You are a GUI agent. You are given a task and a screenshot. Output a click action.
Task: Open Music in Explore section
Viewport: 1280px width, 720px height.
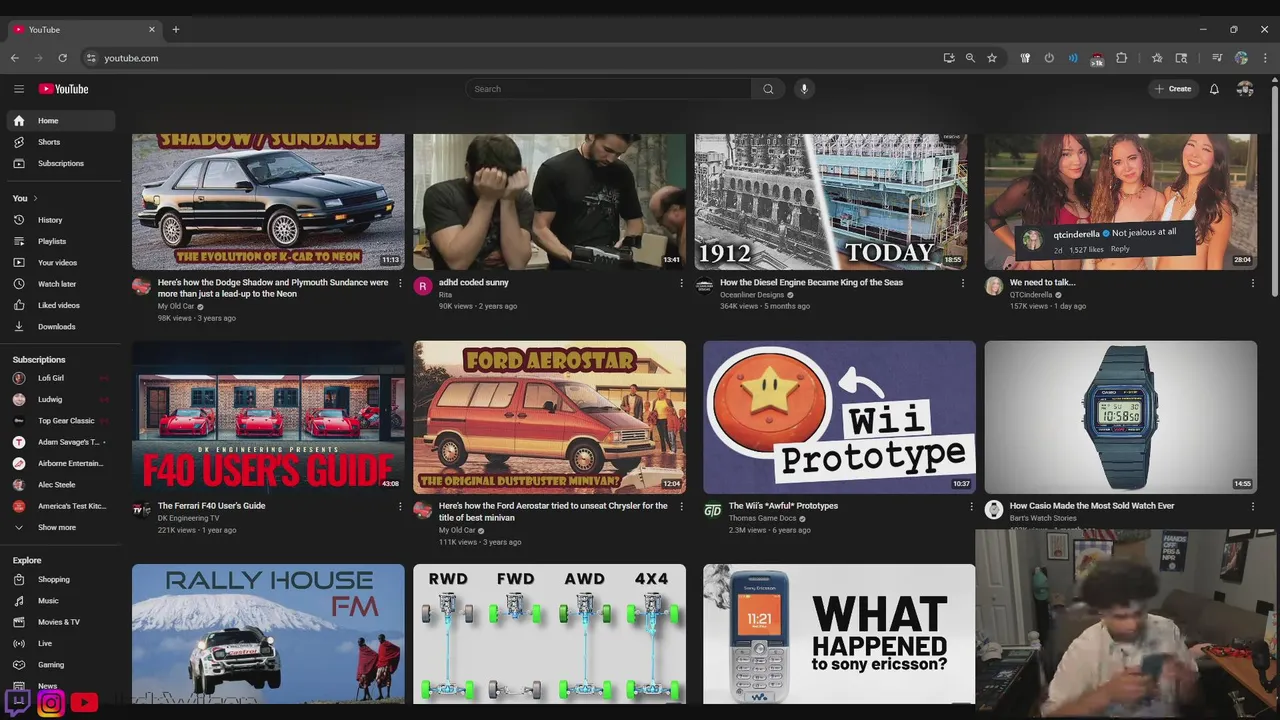pyautogui.click(x=60, y=601)
